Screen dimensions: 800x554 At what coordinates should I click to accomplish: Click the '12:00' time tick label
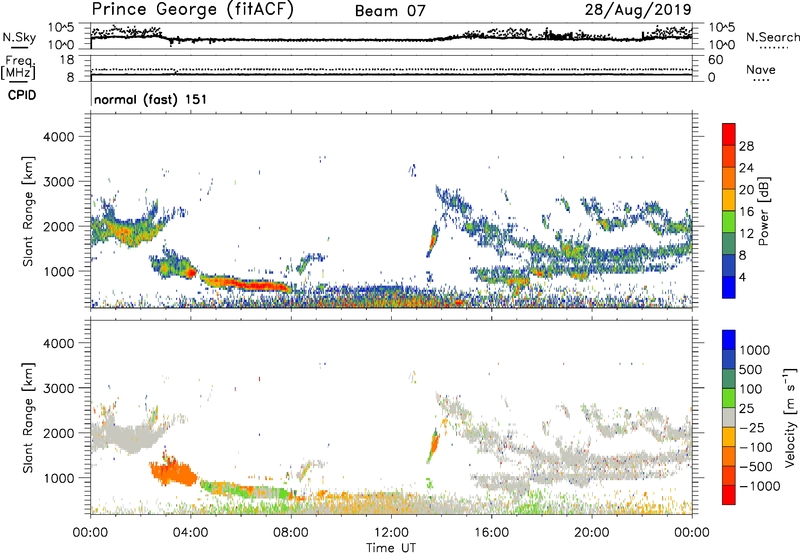[x=391, y=533]
